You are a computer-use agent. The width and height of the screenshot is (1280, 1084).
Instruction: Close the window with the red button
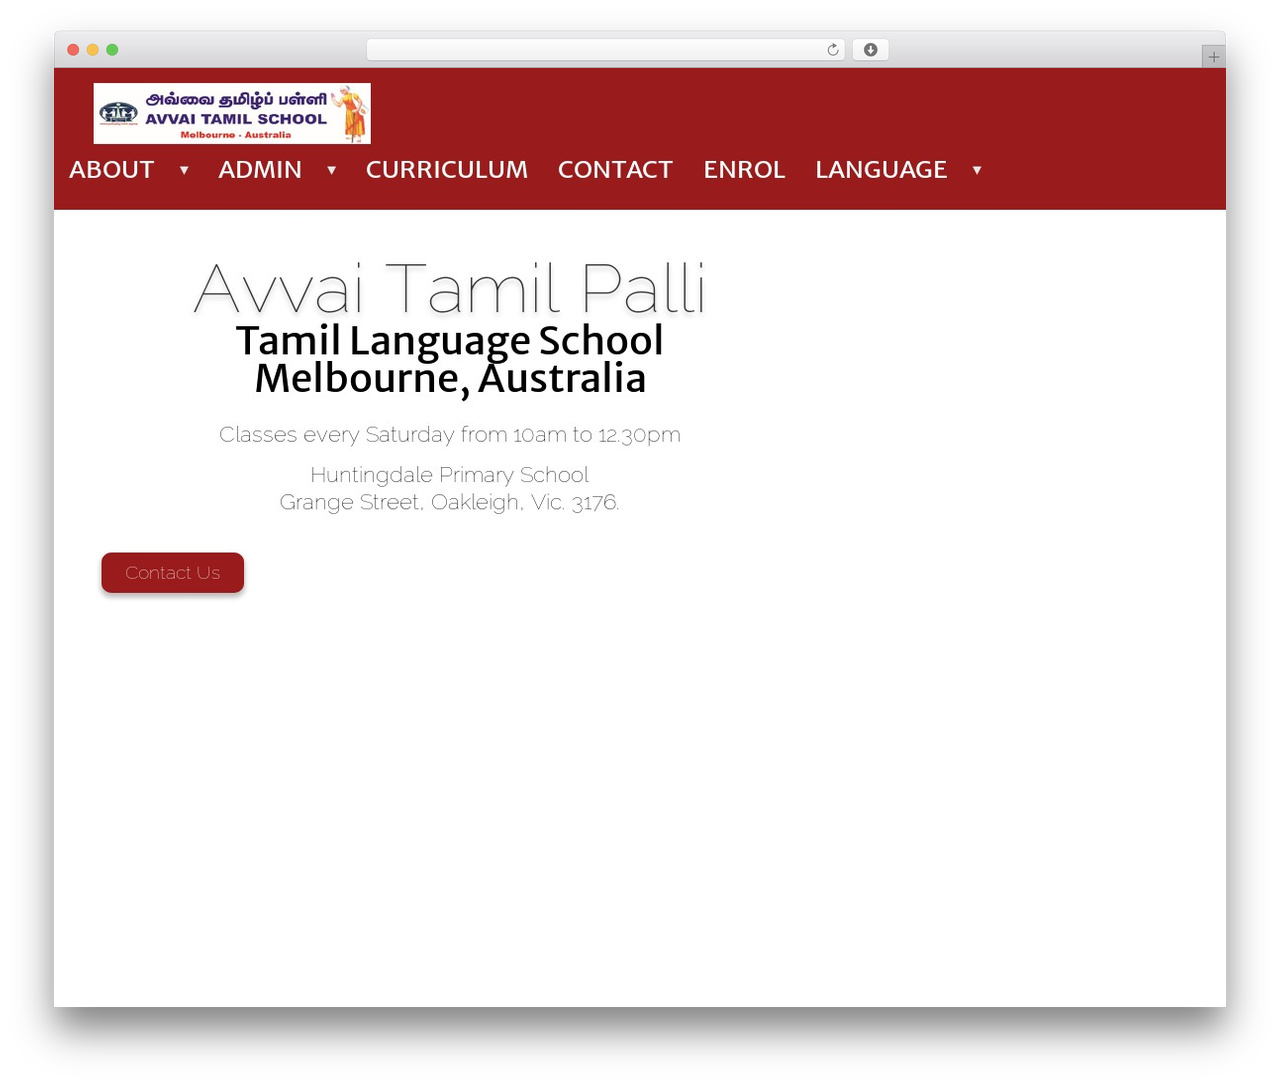(x=73, y=50)
